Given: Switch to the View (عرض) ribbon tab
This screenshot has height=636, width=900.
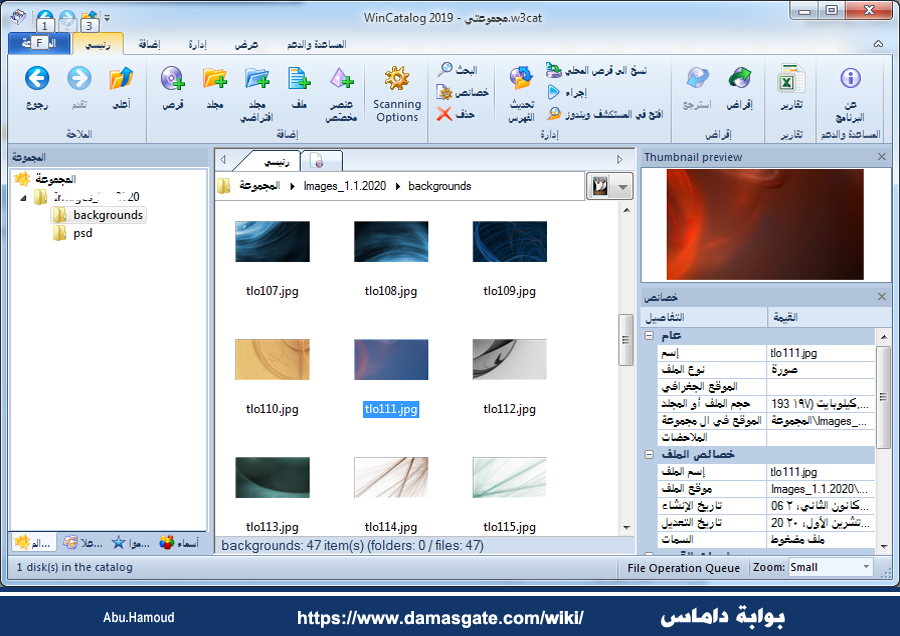Looking at the screenshot, I should click(x=246, y=44).
